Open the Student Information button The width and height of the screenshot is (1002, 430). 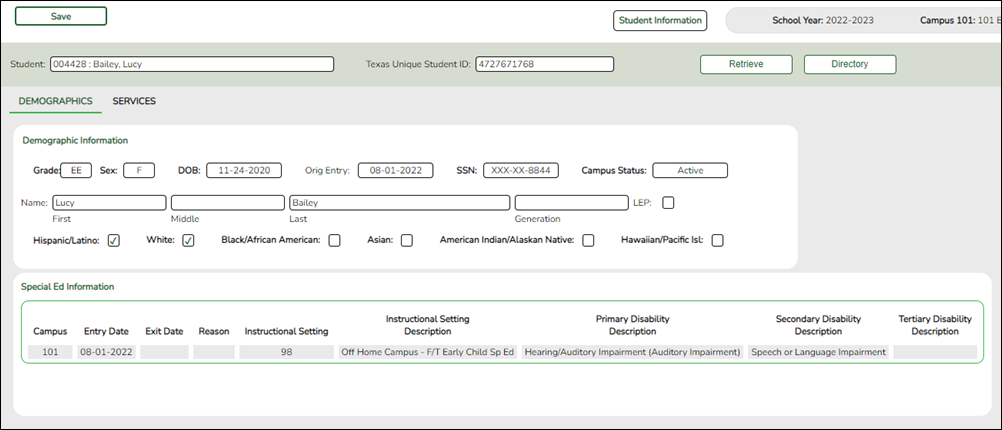[x=660, y=20]
